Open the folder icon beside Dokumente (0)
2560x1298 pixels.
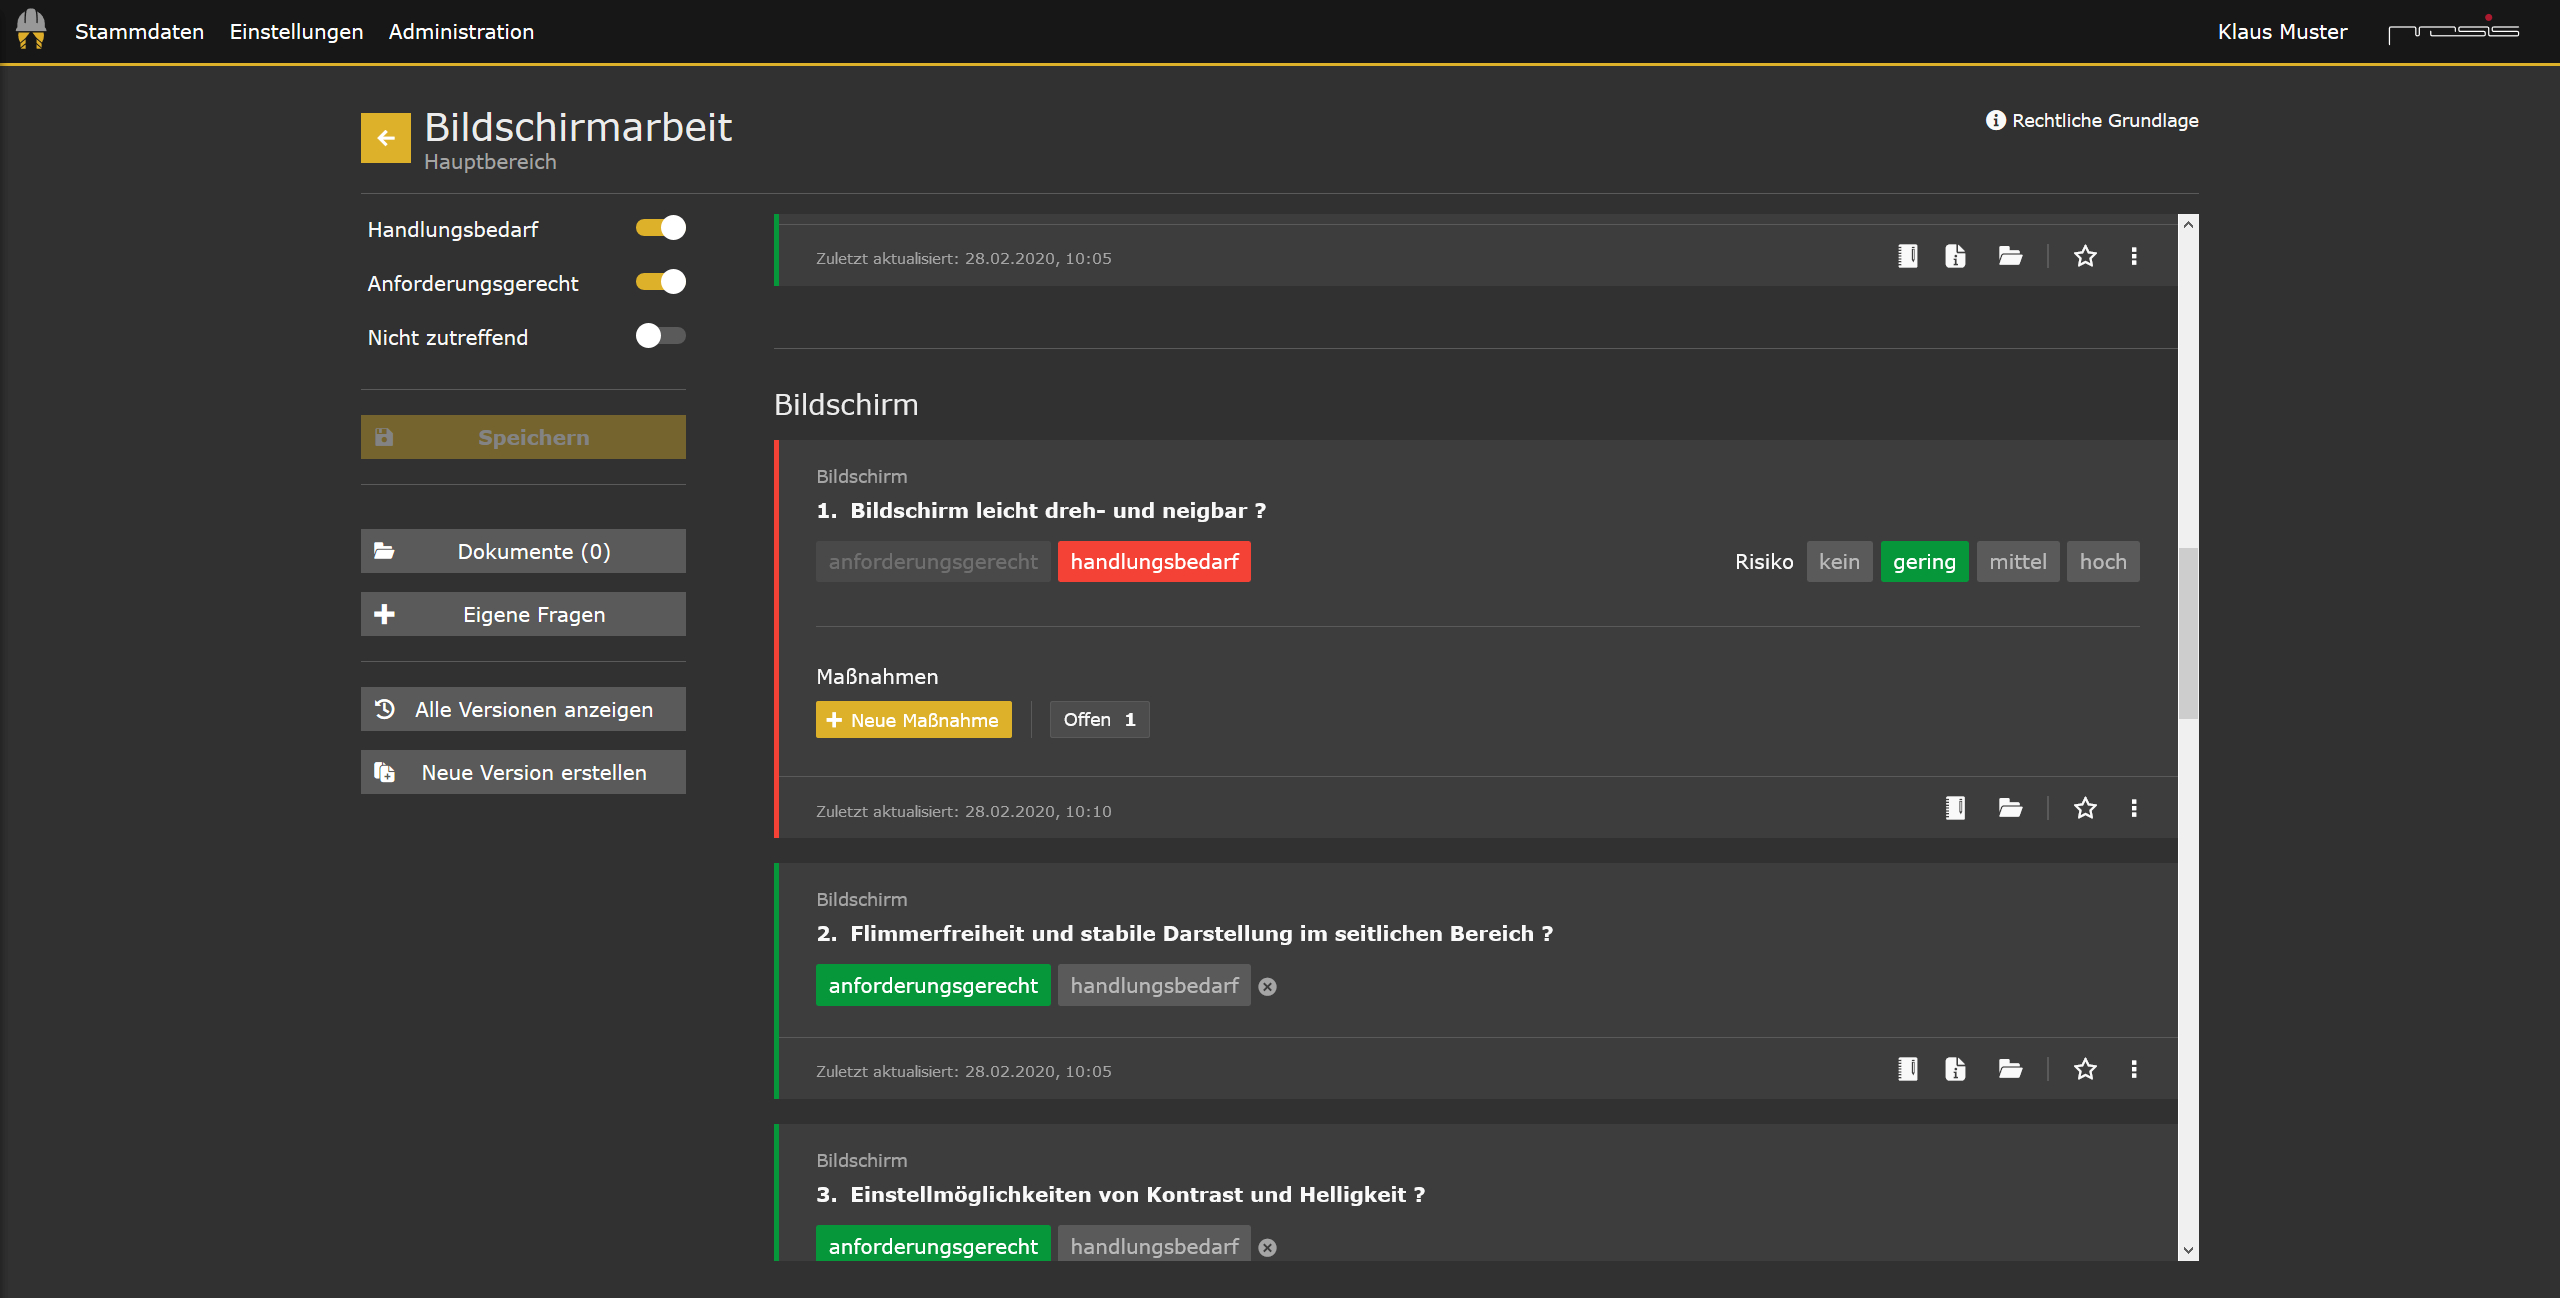click(x=385, y=551)
